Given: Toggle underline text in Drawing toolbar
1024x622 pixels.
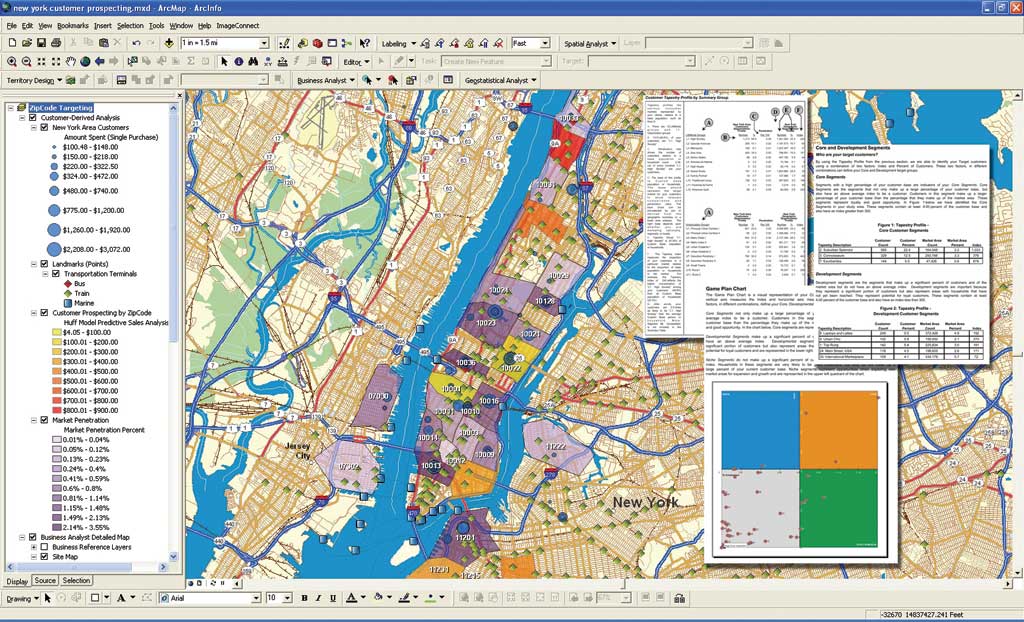Looking at the screenshot, I should pyautogui.click(x=333, y=598).
